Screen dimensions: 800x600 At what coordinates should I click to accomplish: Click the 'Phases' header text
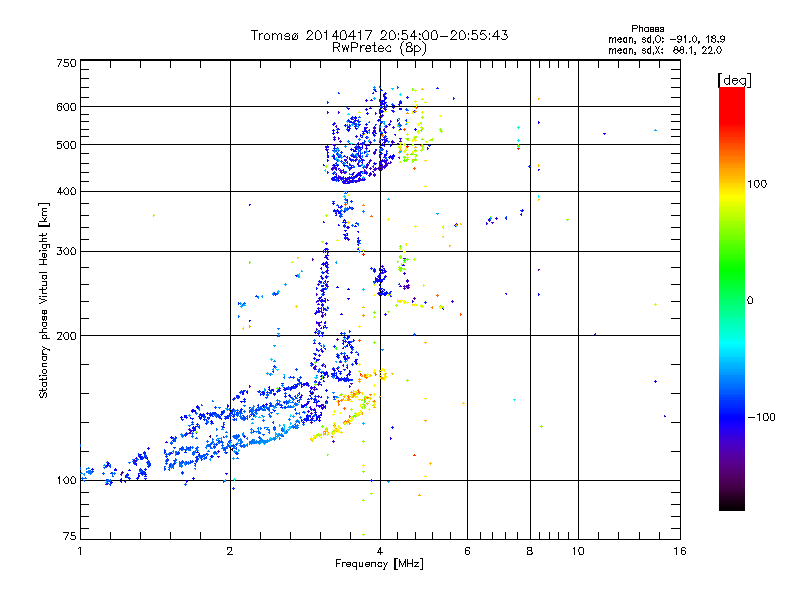tap(647, 29)
